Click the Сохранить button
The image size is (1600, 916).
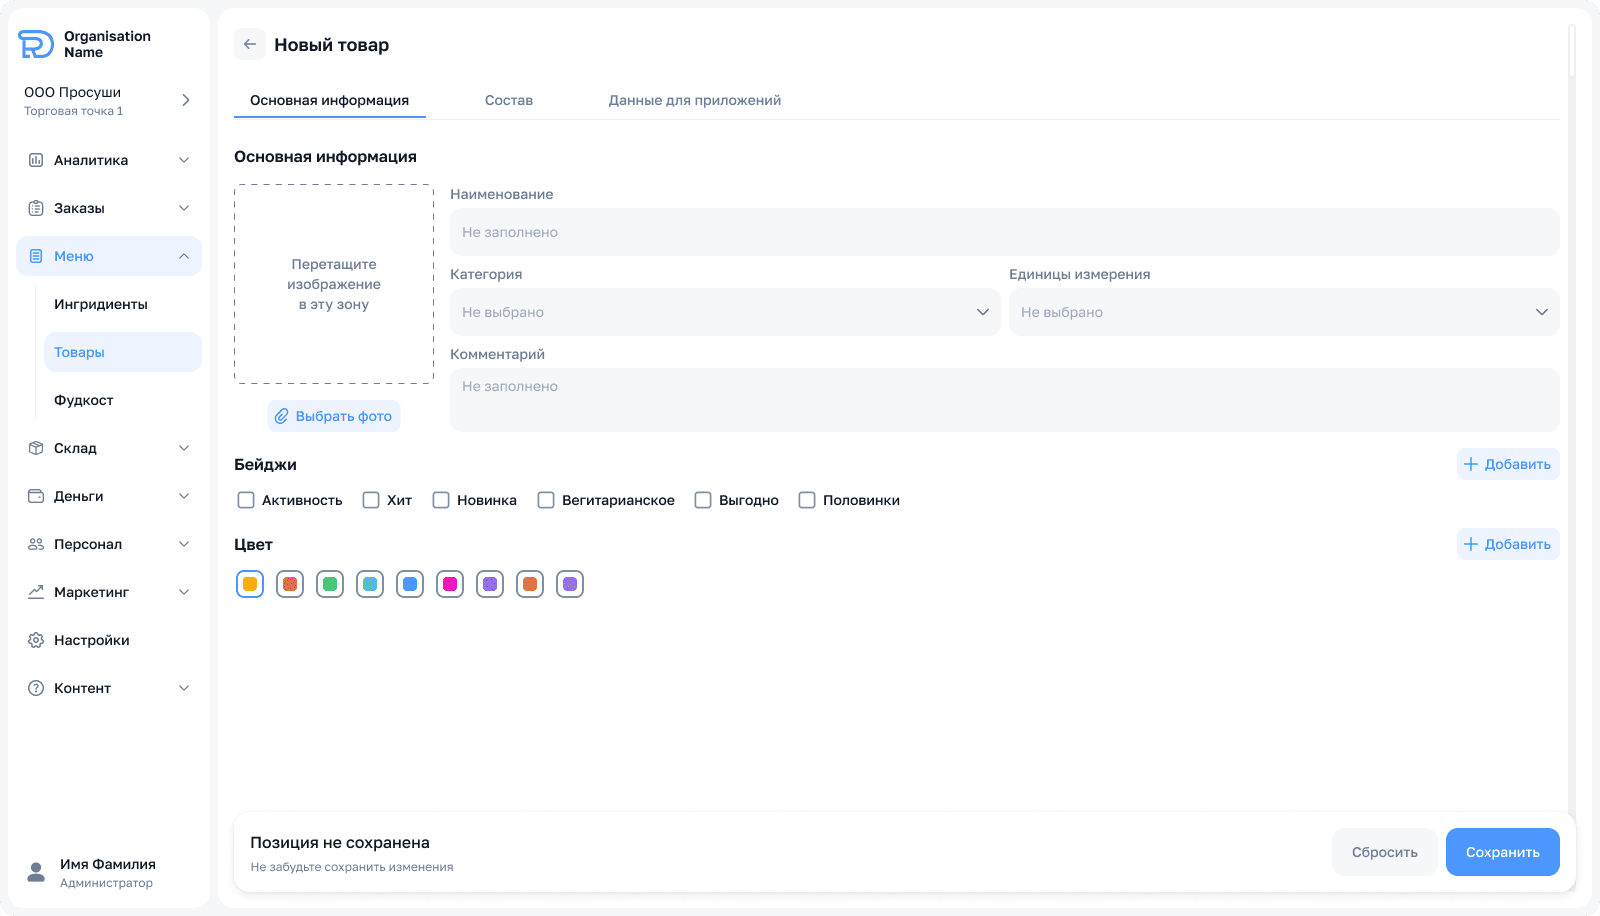coord(1502,852)
